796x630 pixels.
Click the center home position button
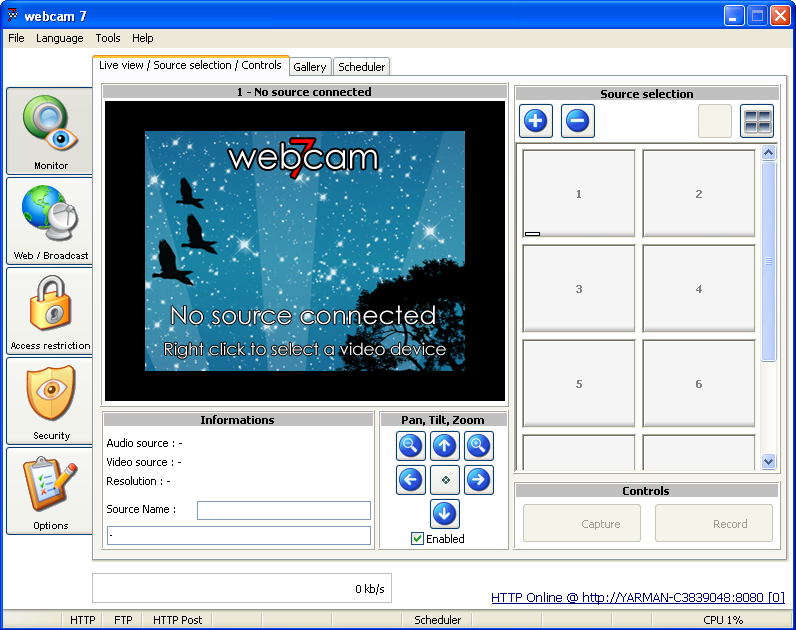[445, 480]
